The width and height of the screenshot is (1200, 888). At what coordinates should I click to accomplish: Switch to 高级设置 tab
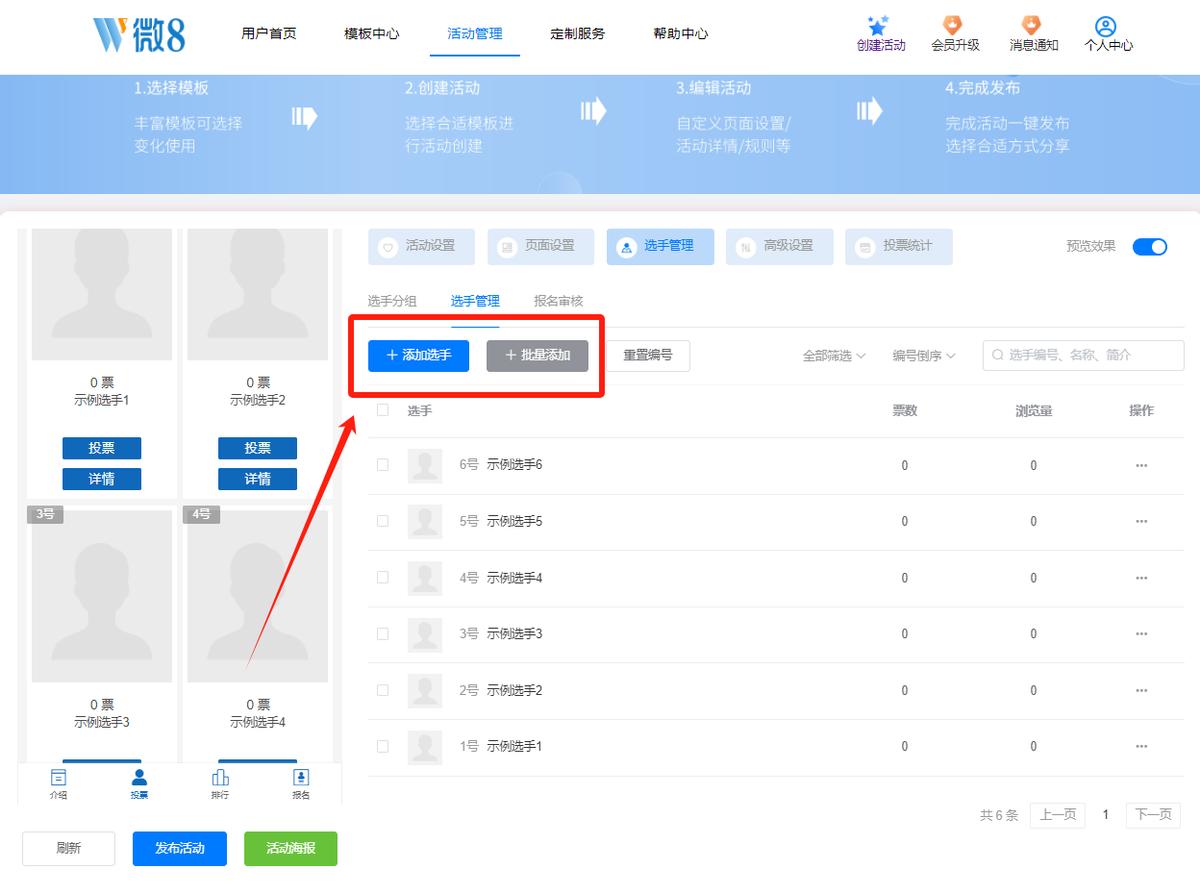click(780, 247)
